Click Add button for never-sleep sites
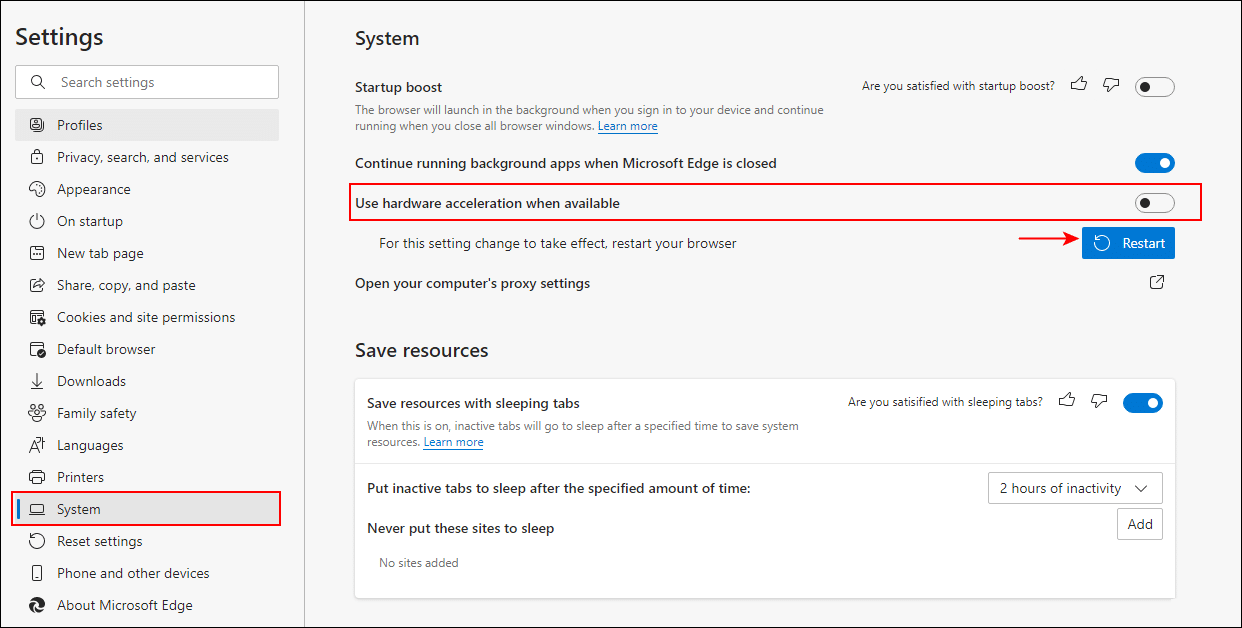 1140,524
